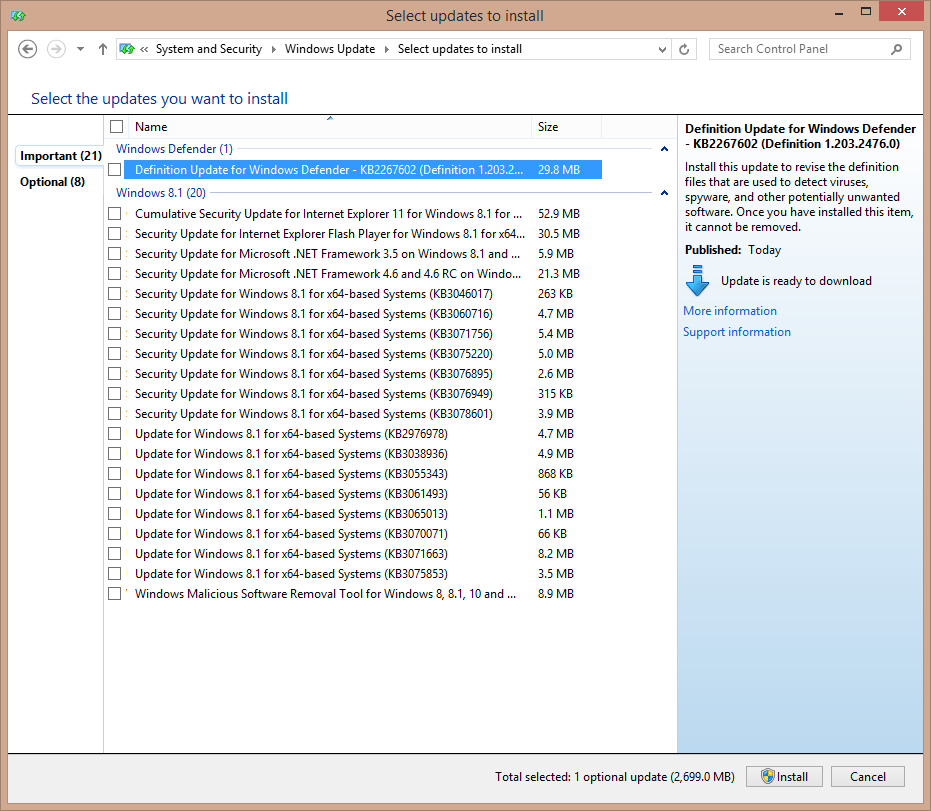Select Update for Windows 8.1 KB3070071 row
Viewport: 931px width, 811px height.
363,534
